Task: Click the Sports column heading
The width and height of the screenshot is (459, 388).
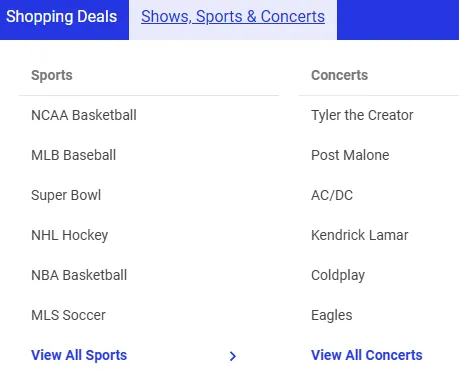Action: (x=52, y=75)
